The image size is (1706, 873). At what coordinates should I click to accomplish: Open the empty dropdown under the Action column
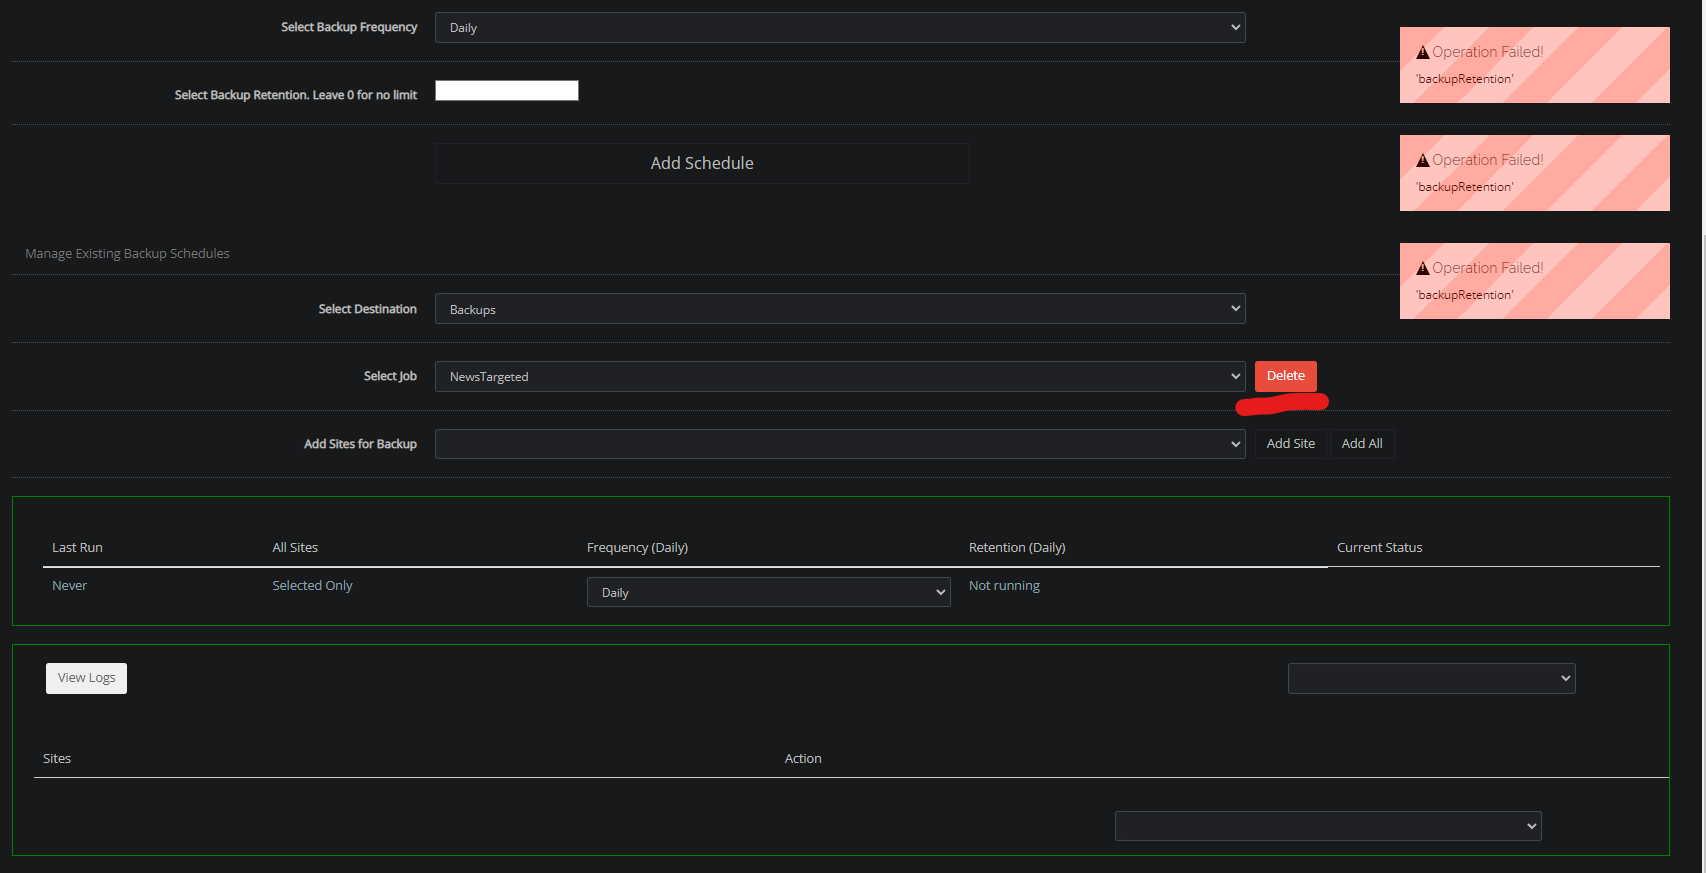(x=1328, y=826)
